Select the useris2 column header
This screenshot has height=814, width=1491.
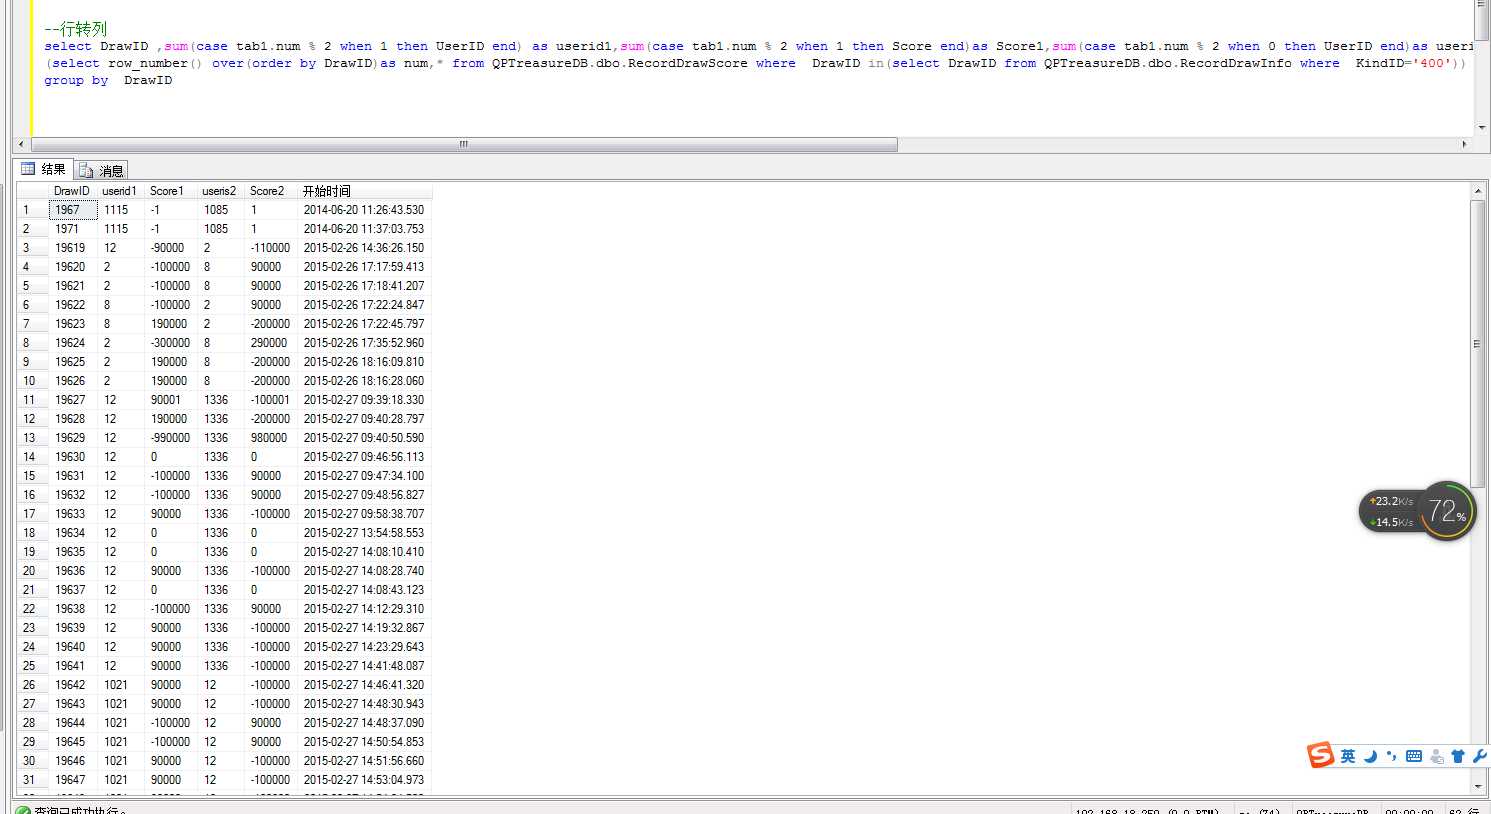[219, 191]
